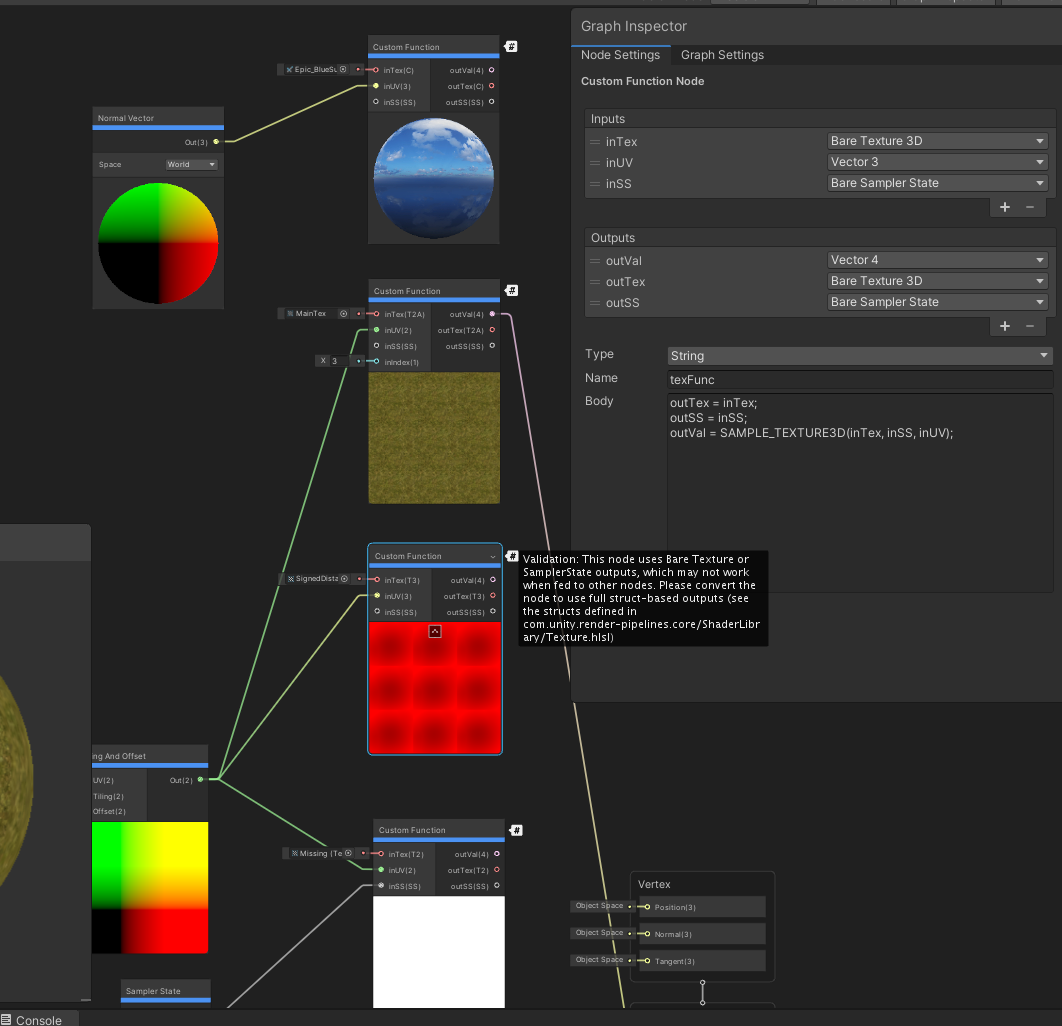Click the outTex(T3) output port label
Image resolution: width=1062 pixels, height=1026 pixels.
[x=464, y=596]
